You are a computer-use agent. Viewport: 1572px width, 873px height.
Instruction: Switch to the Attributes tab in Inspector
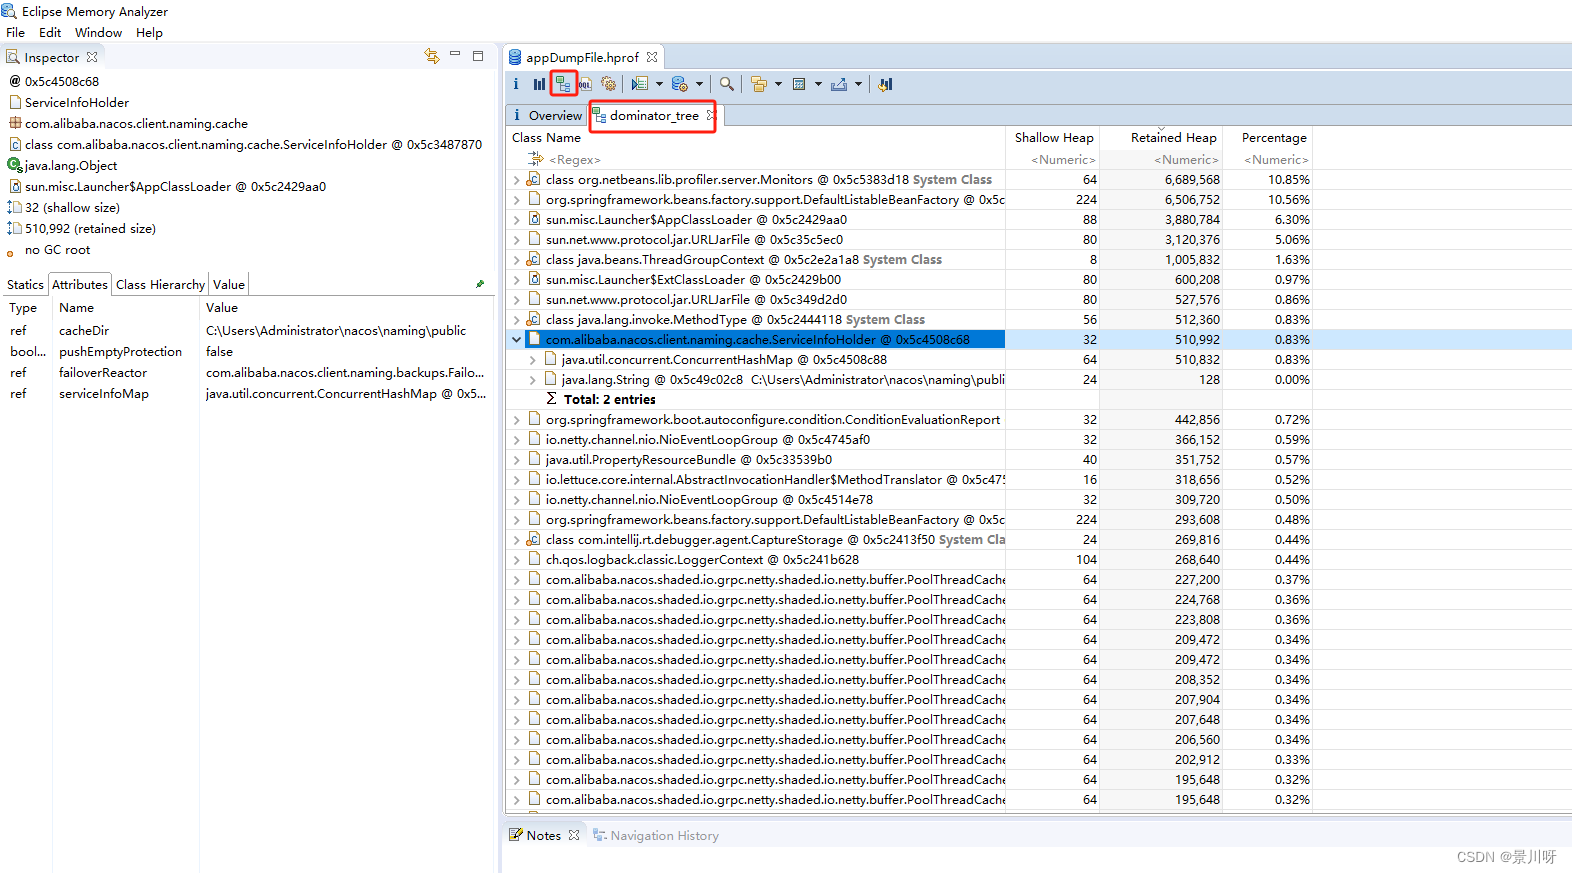tap(80, 285)
